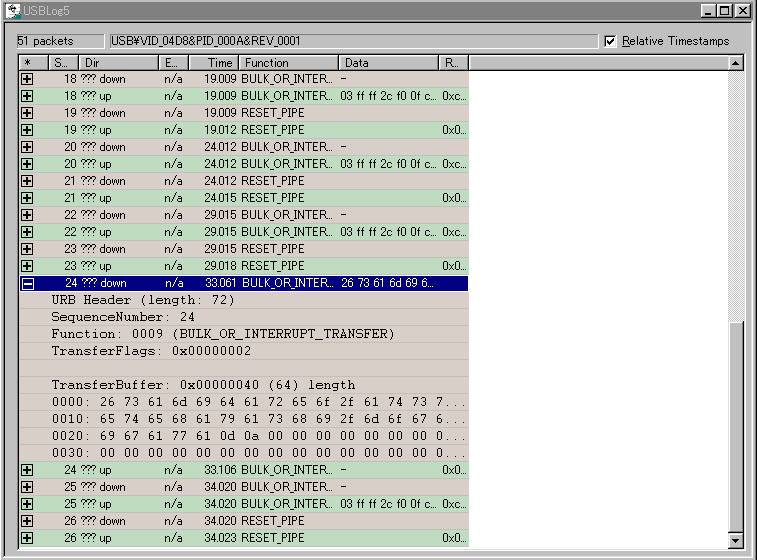
Task: Expand packet 22 up row at 29.015
Action: [27, 232]
